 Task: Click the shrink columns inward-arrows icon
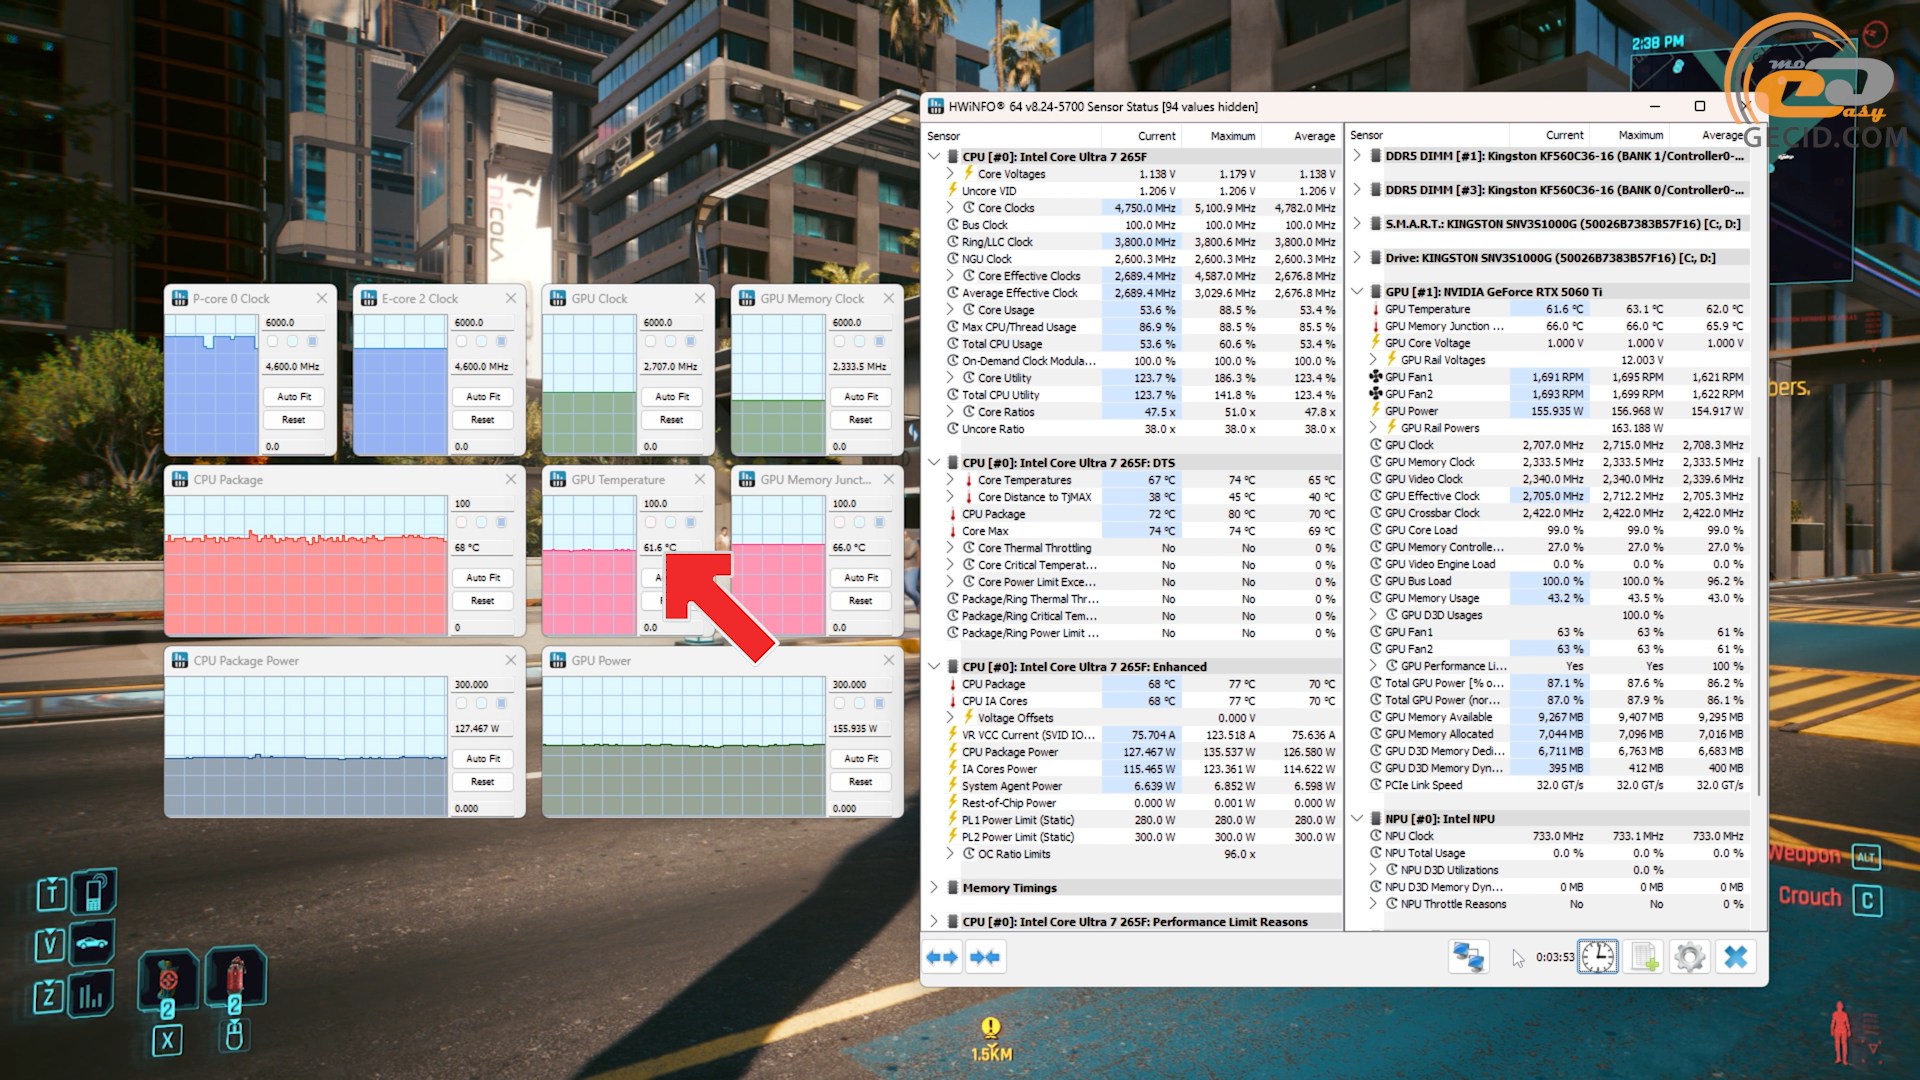(985, 958)
